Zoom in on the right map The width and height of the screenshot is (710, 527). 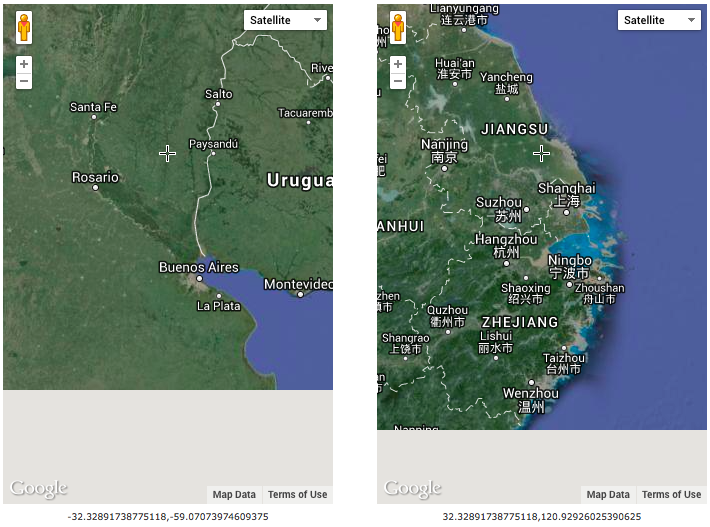point(398,64)
